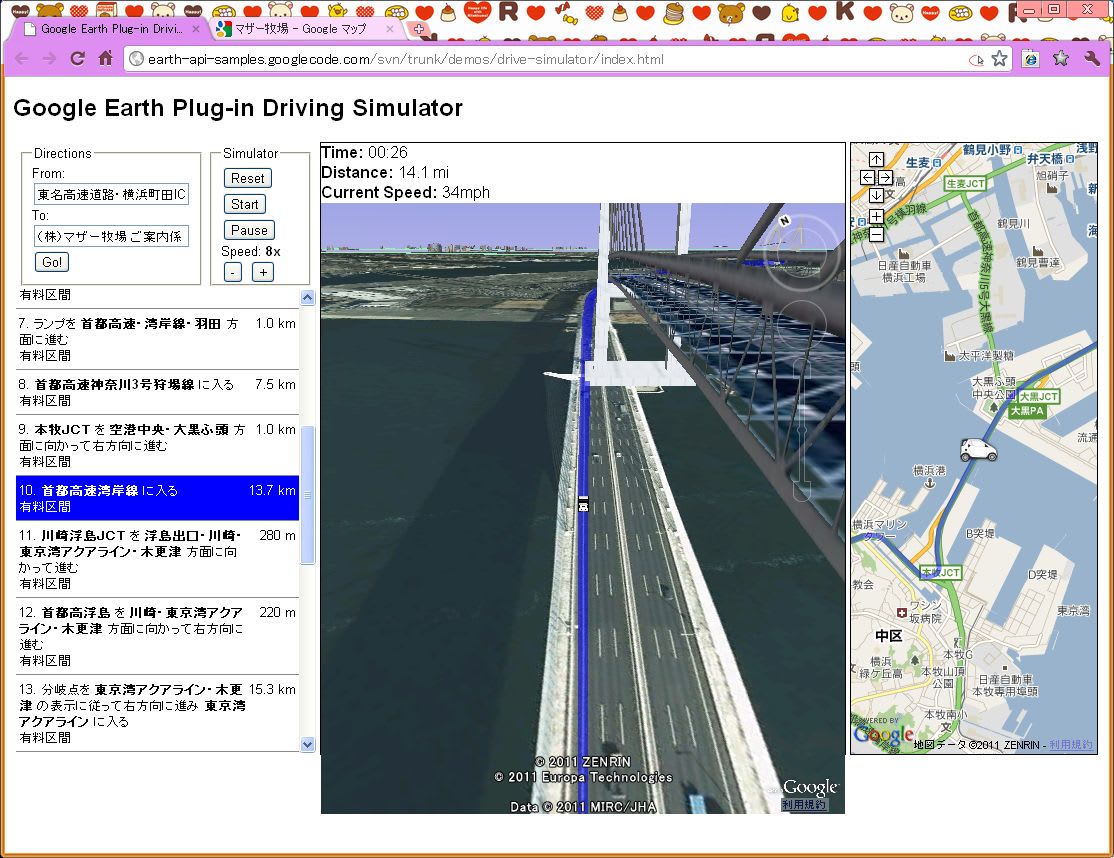Pause the driving simulator

tap(249, 230)
